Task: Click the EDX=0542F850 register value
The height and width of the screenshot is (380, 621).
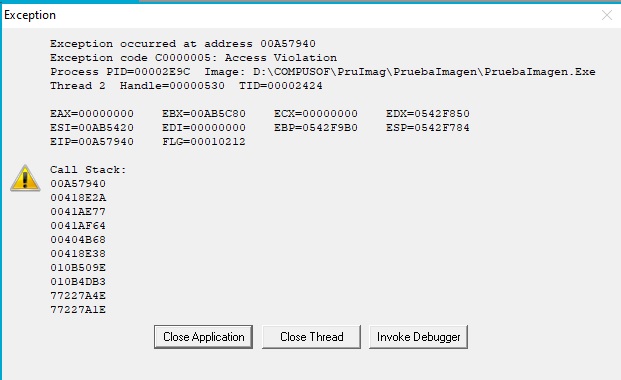Action: [x=428, y=114]
